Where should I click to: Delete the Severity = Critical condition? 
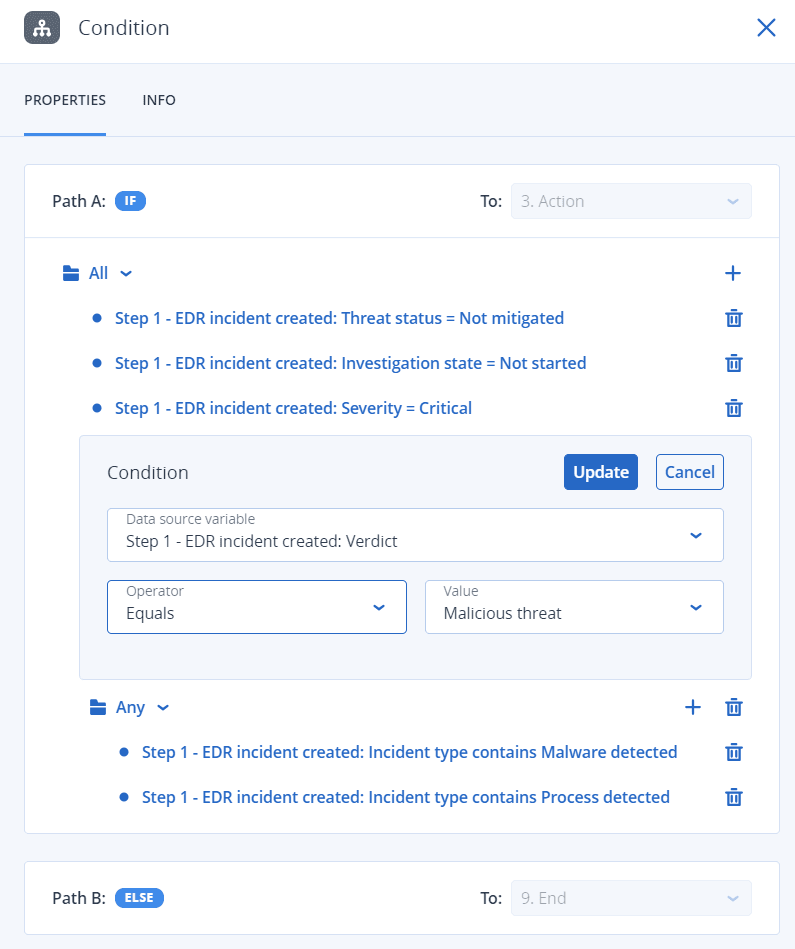click(733, 408)
